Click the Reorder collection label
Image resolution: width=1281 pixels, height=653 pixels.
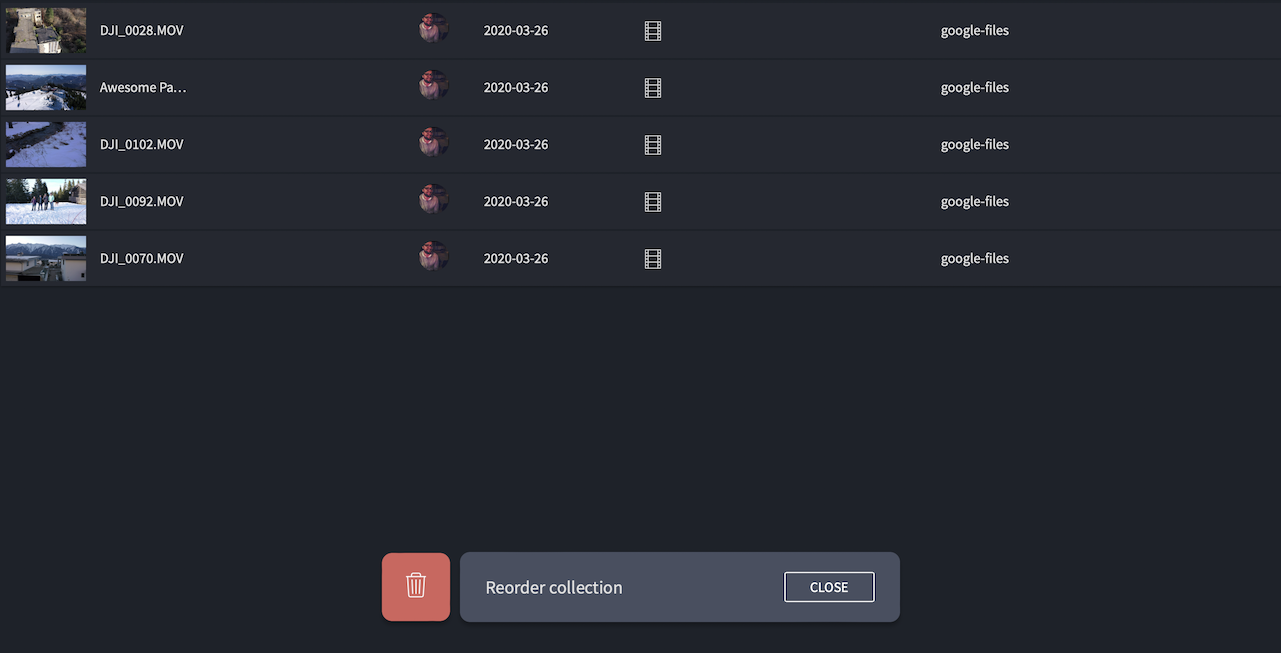(553, 587)
